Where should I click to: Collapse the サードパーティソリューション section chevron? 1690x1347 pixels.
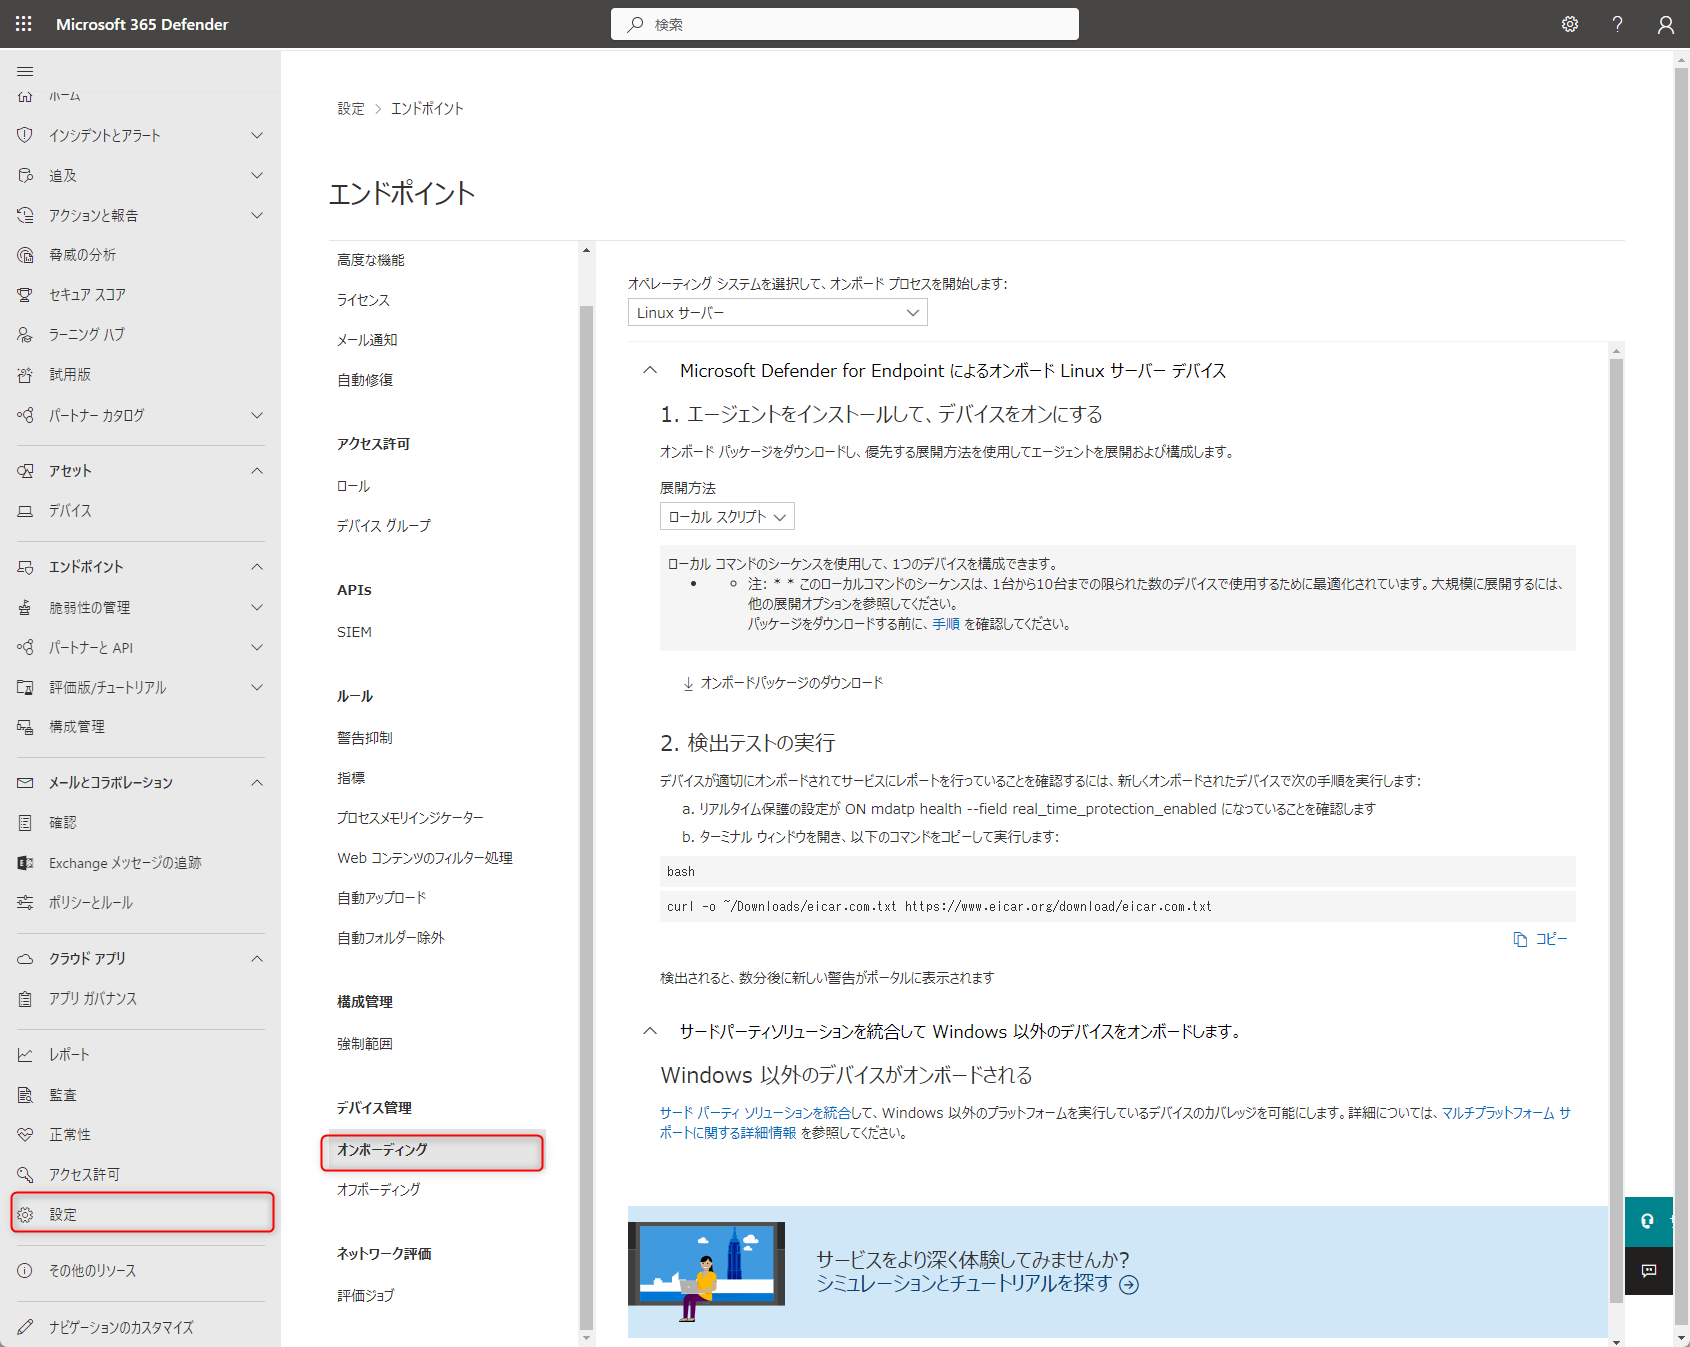pyautogui.click(x=650, y=1031)
